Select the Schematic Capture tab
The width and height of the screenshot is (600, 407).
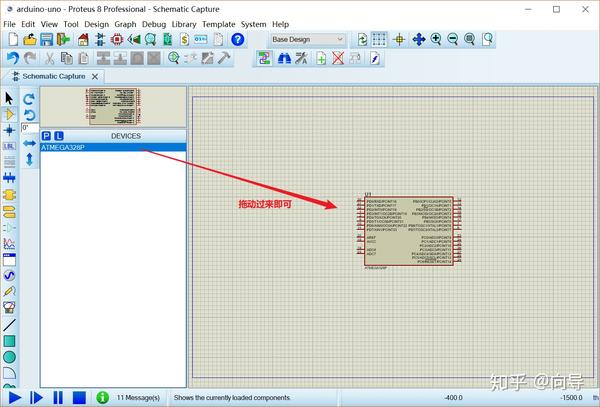tap(54, 77)
